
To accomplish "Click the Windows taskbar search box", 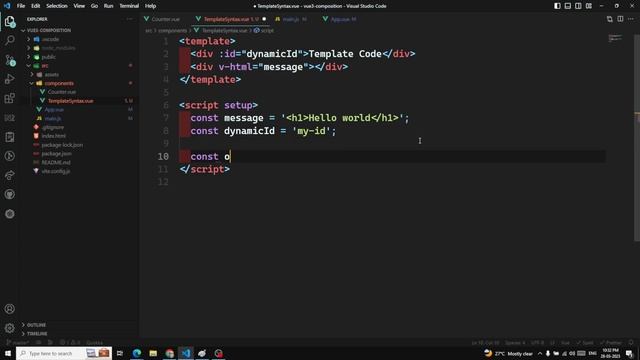I will click(64, 353).
